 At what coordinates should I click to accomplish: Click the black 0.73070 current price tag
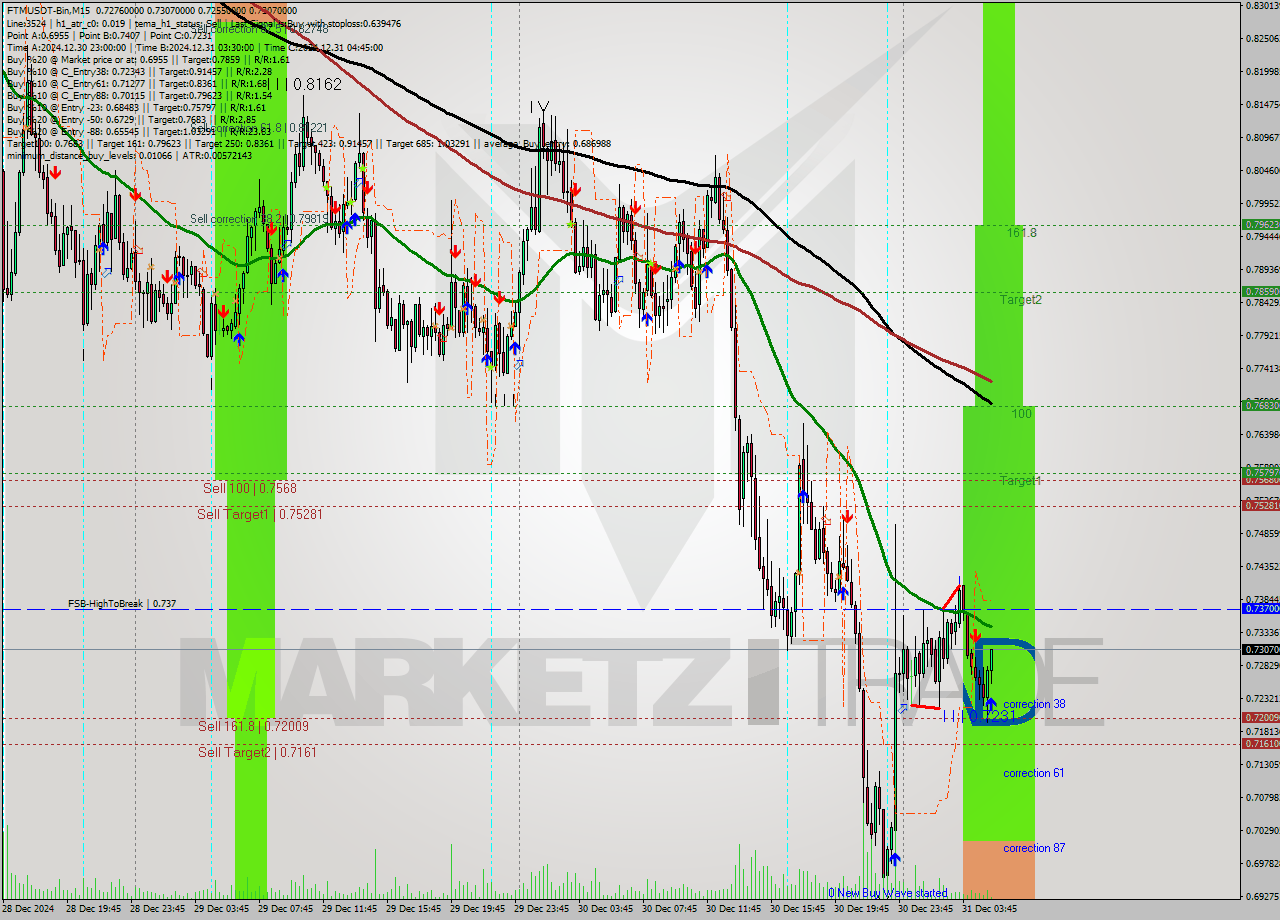click(x=1260, y=649)
